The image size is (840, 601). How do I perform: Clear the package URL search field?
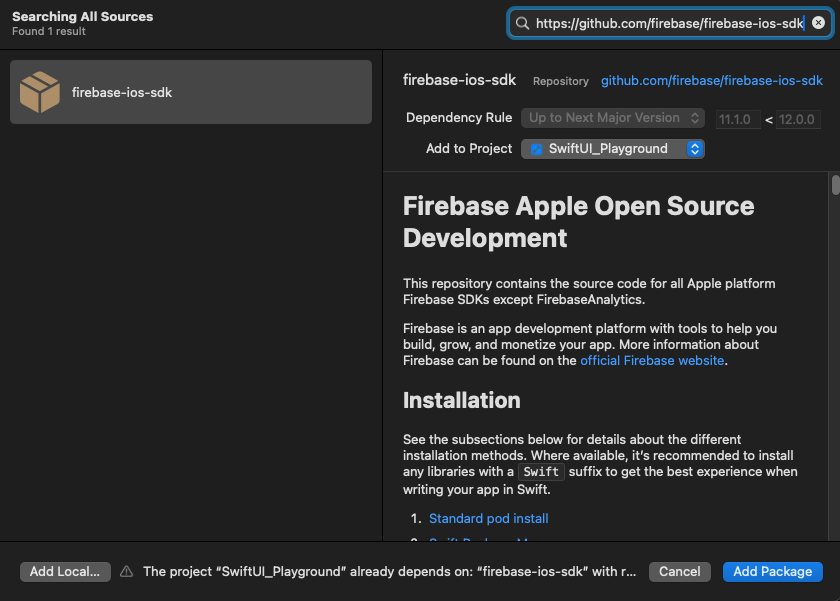pyautogui.click(x=818, y=22)
